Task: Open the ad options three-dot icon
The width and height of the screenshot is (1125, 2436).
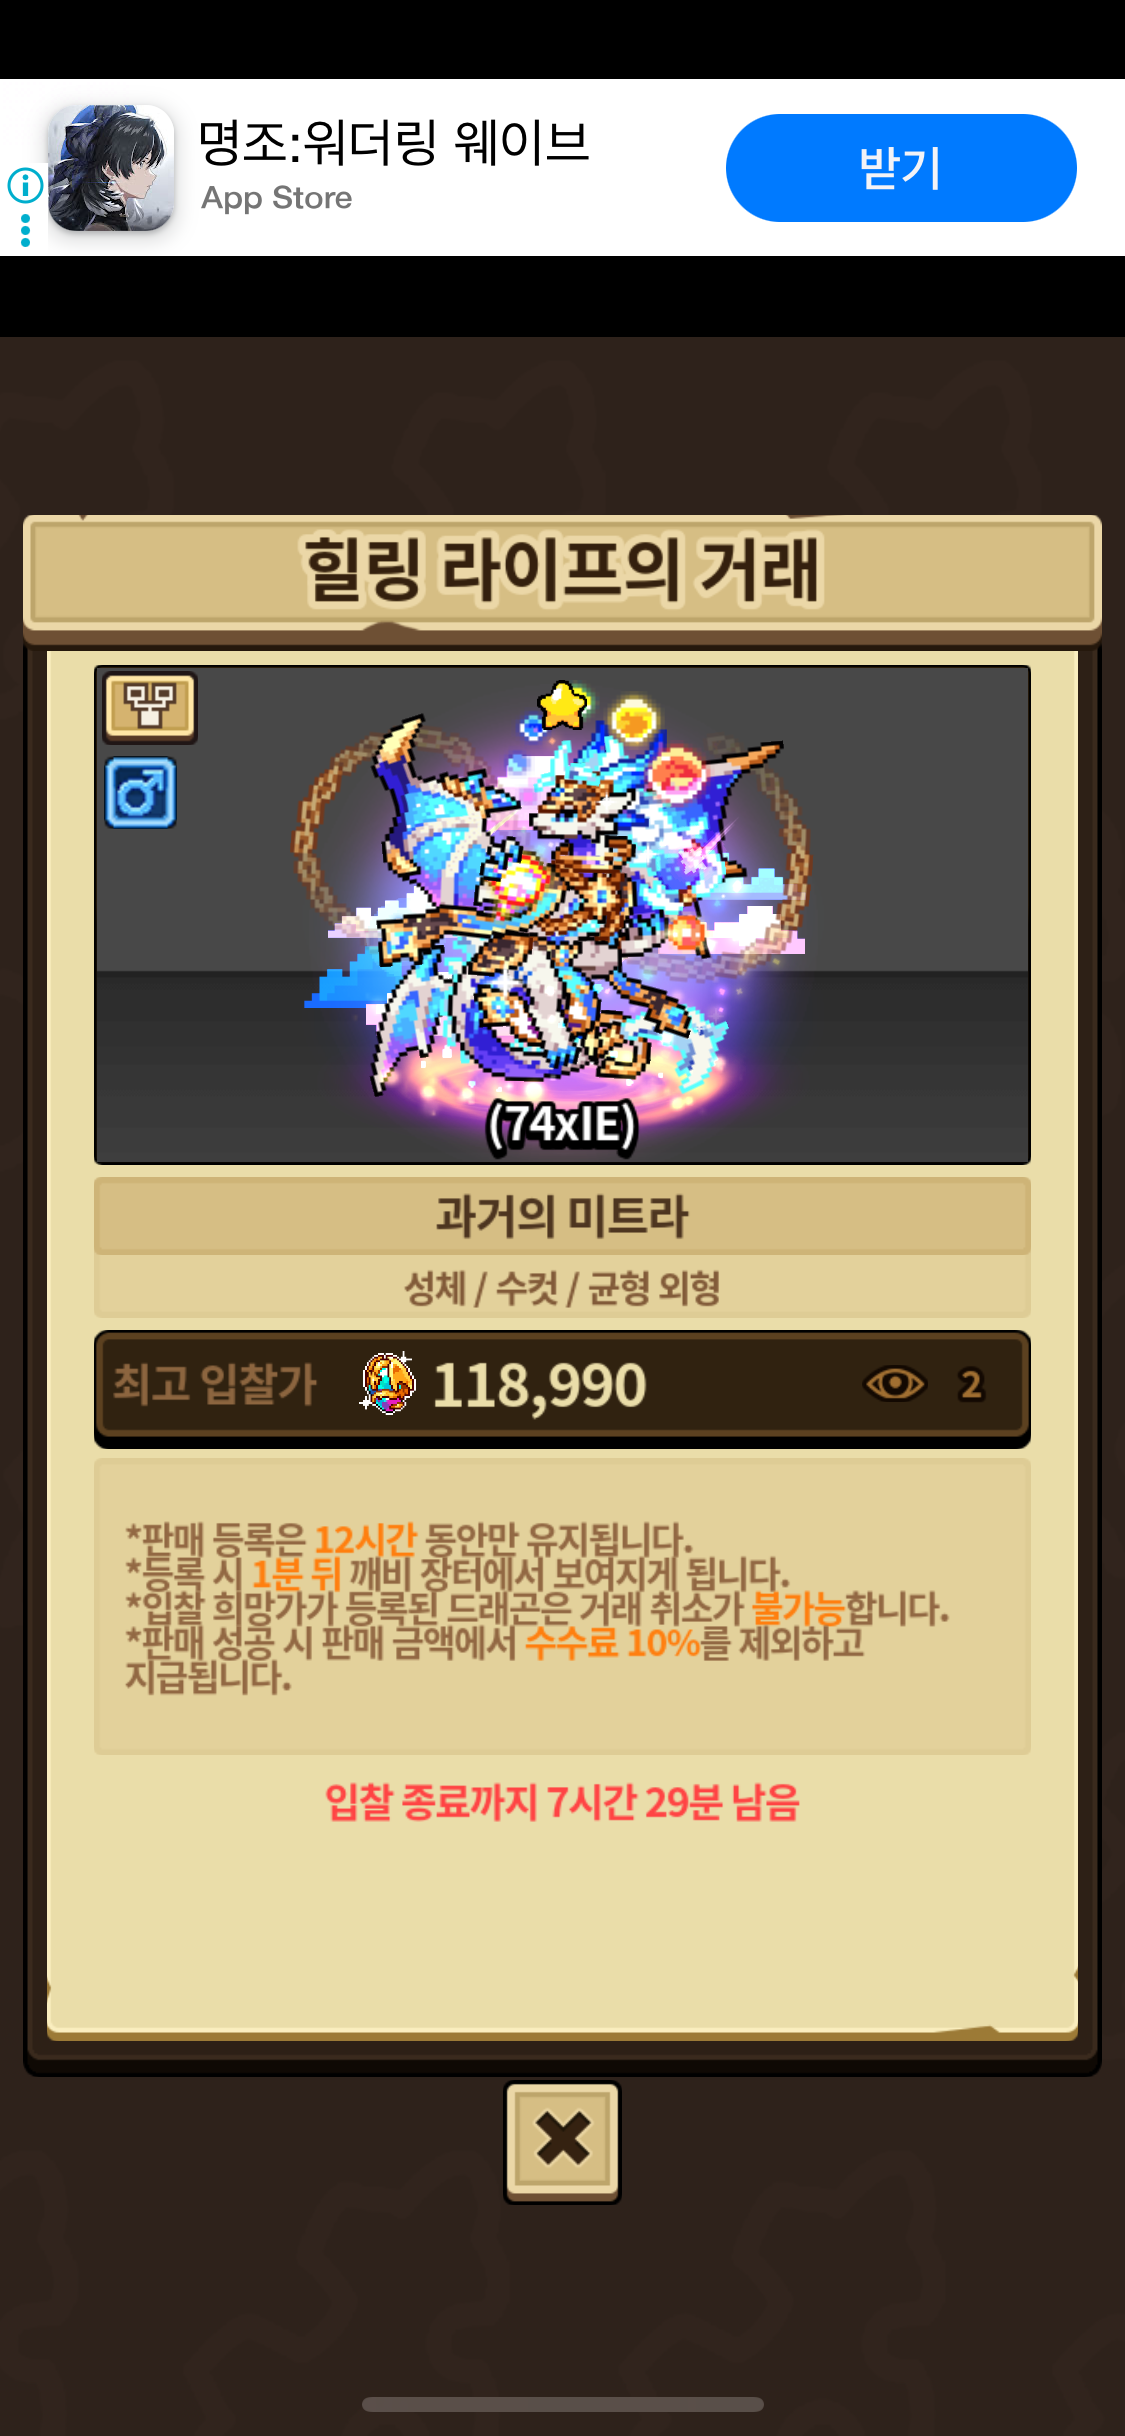Action: point(25,231)
